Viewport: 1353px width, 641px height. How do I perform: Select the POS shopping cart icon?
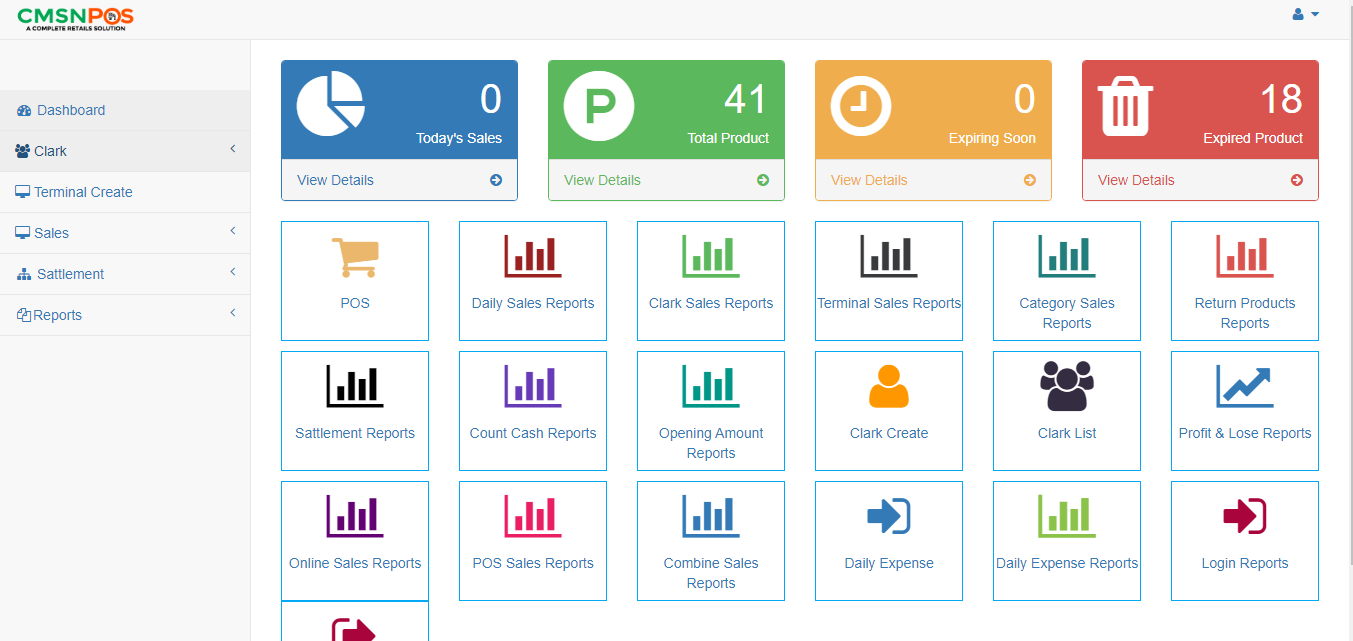point(354,258)
